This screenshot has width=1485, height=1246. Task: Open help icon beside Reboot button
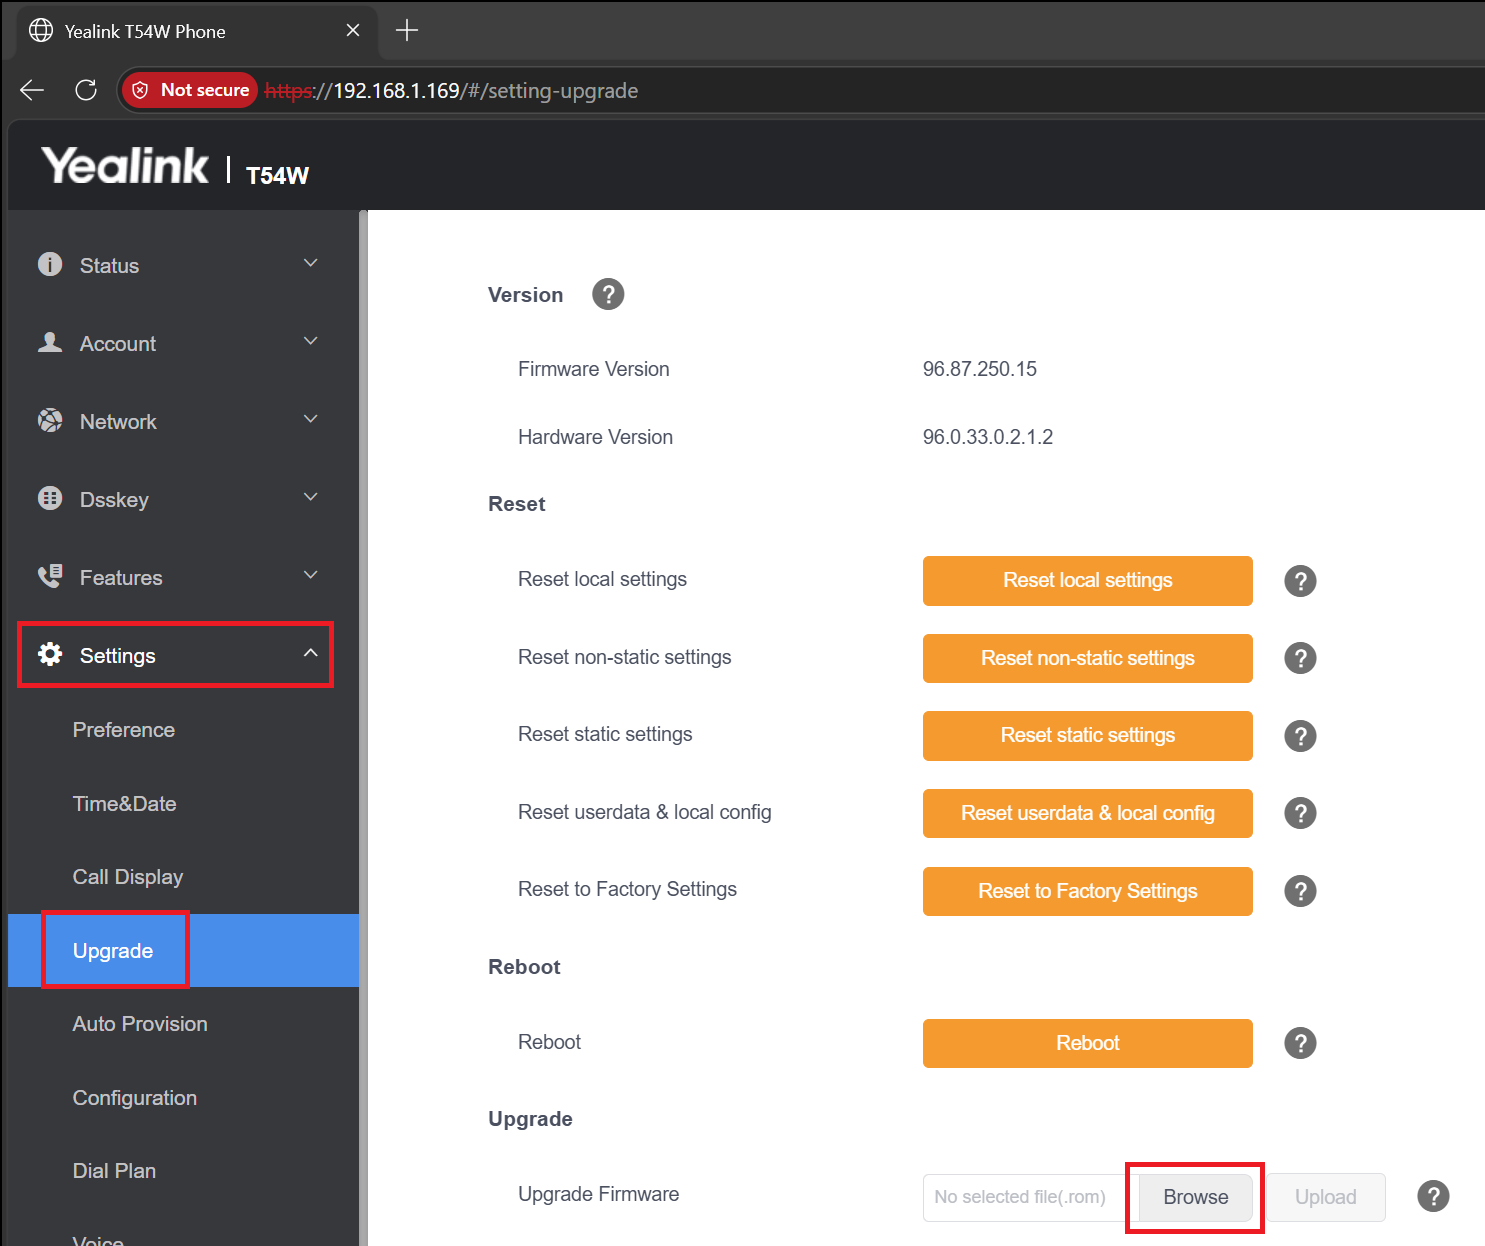[x=1300, y=1043]
